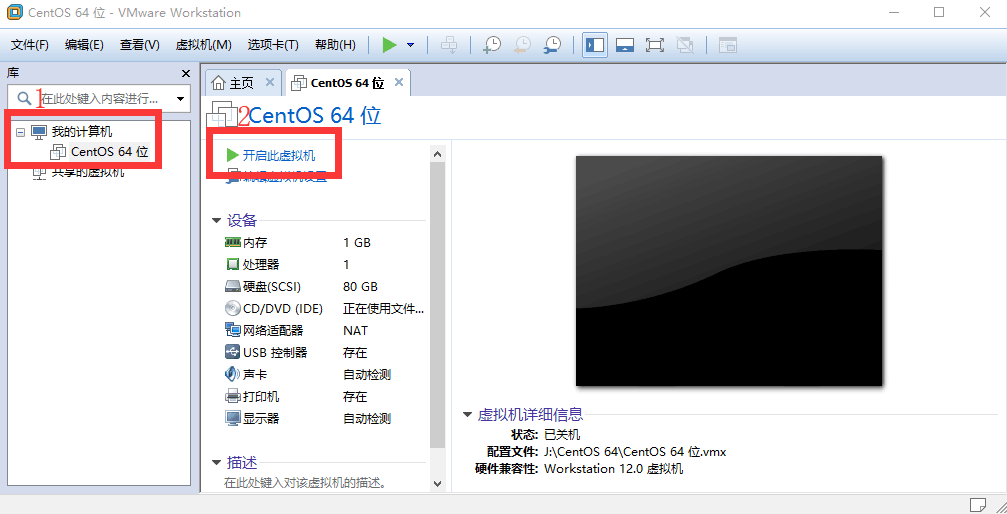Click the 显示器 display device icon
This screenshot has width=1007, height=514.
click(x=232, y=418)
